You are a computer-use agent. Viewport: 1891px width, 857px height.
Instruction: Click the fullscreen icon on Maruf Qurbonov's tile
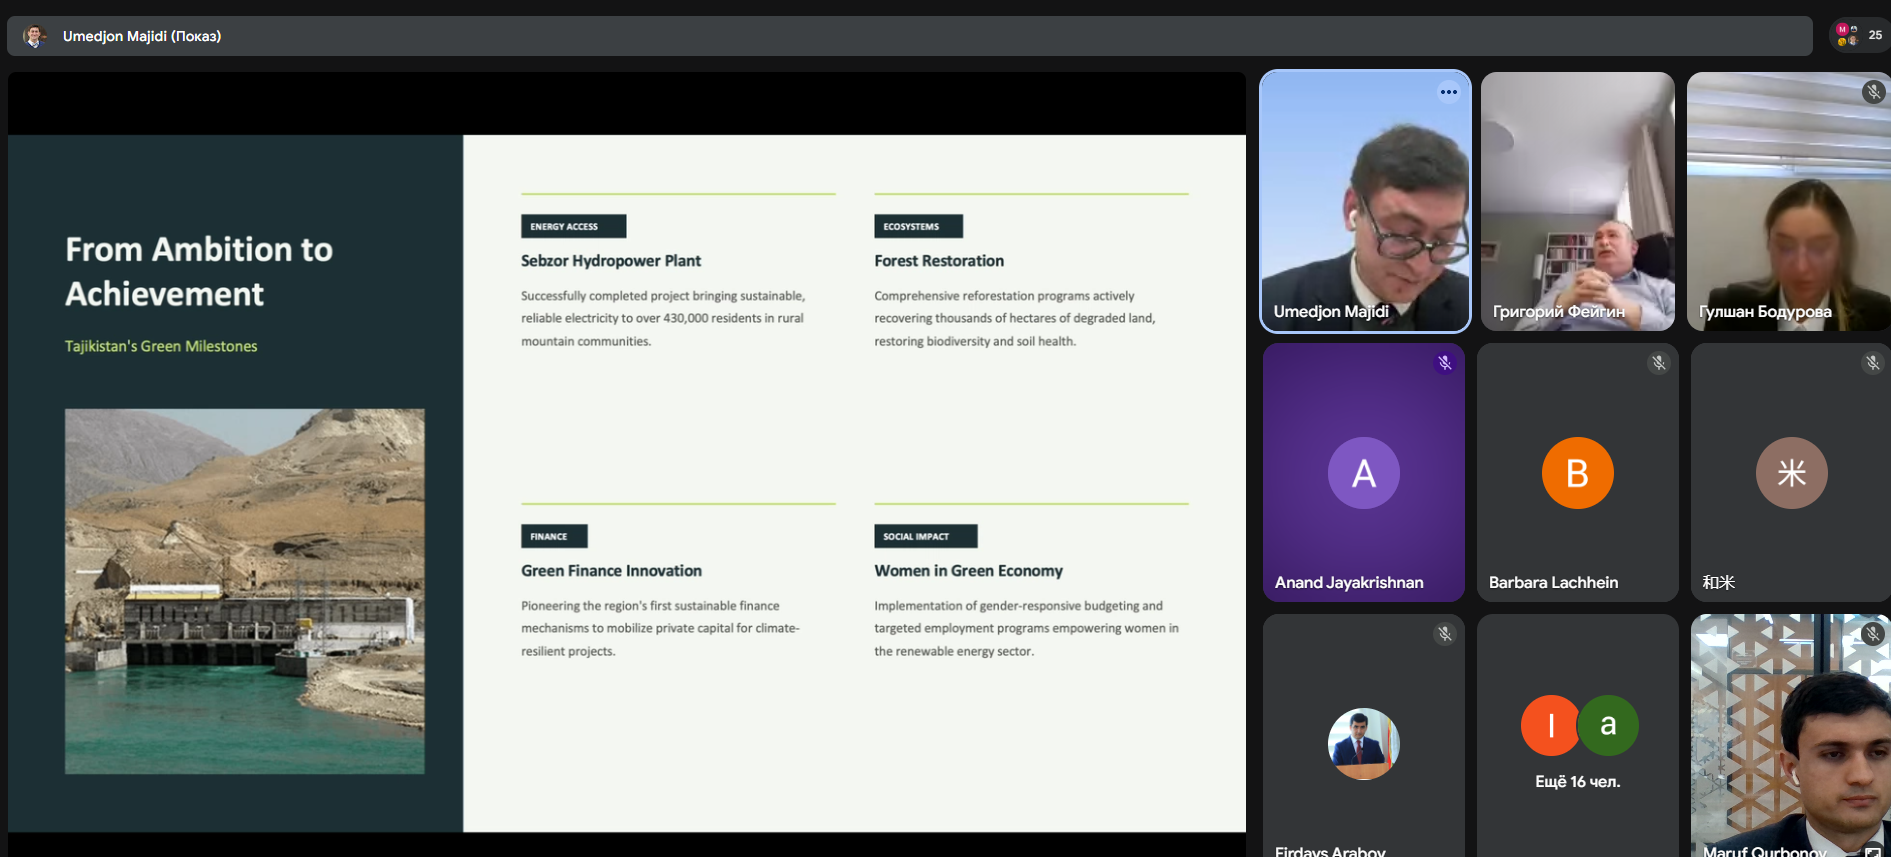click(x=1872, y=850)
